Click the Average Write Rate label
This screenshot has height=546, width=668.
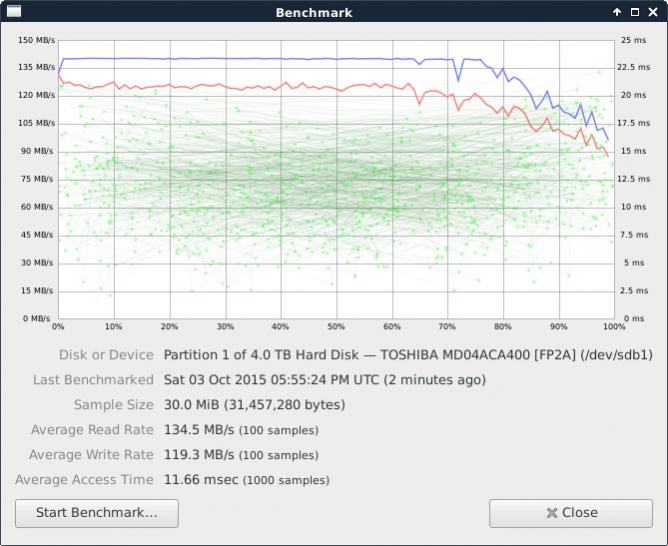91,455
